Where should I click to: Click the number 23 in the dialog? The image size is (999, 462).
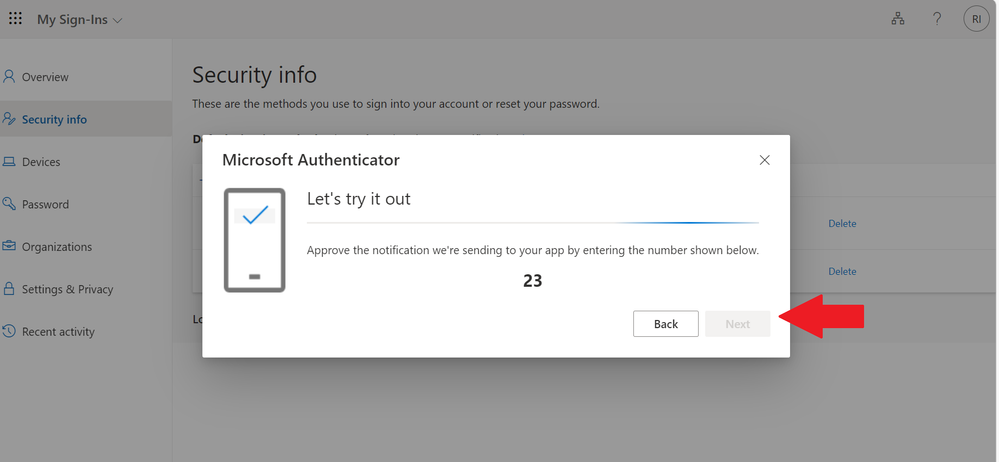tap(532, 281)
